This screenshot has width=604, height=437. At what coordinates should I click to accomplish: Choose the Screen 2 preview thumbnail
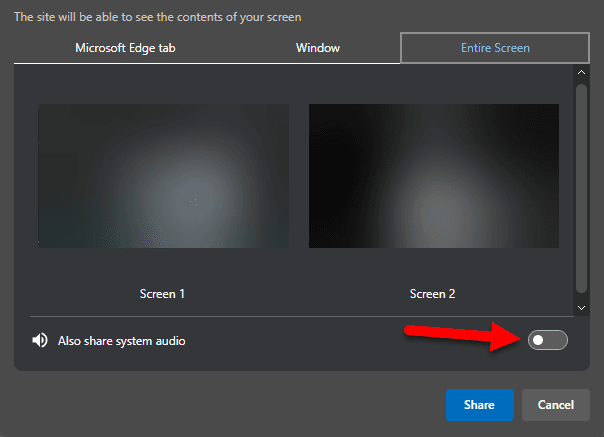433,176
